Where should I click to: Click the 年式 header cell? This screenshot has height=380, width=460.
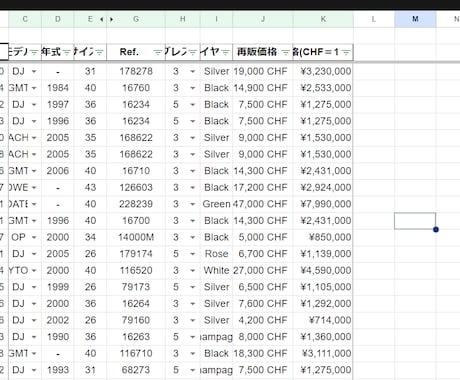(58, 52)
